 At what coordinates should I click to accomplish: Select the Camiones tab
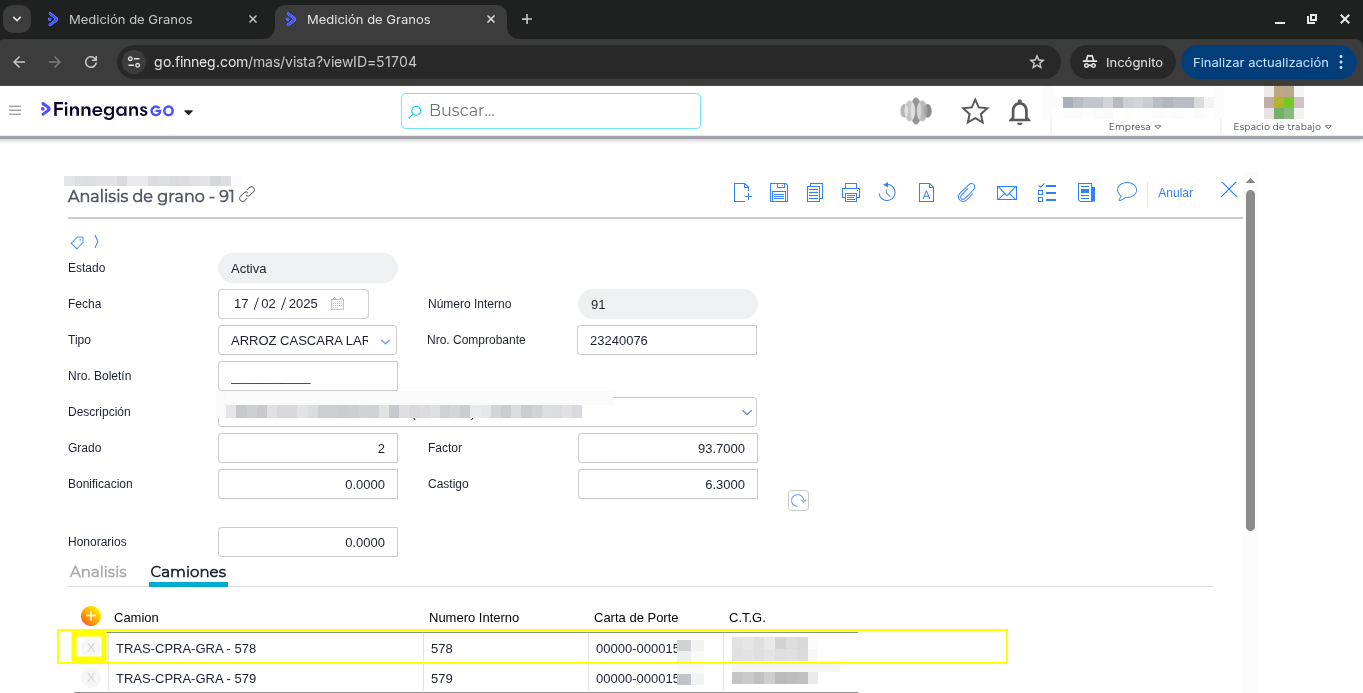[188, 572]
